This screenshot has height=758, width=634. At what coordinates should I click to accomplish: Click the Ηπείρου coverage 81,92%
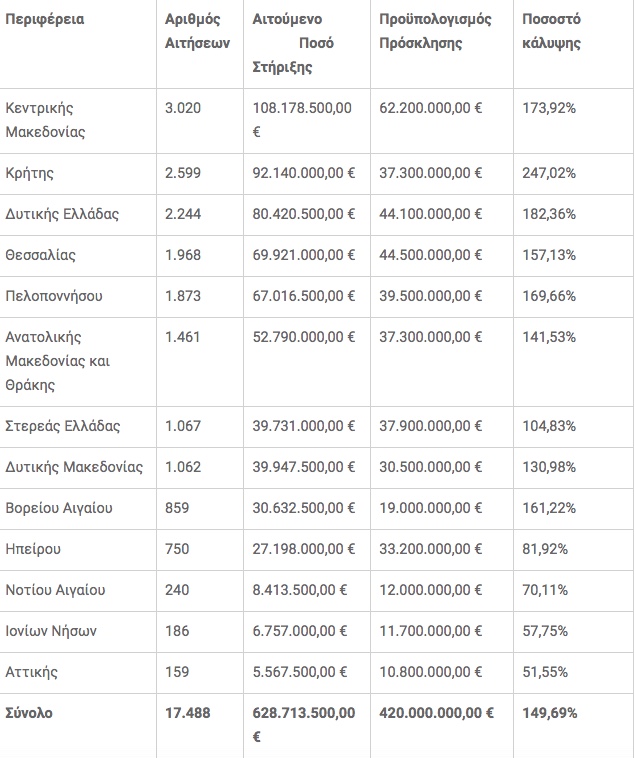pyautogui.click(x=545, y=549)
